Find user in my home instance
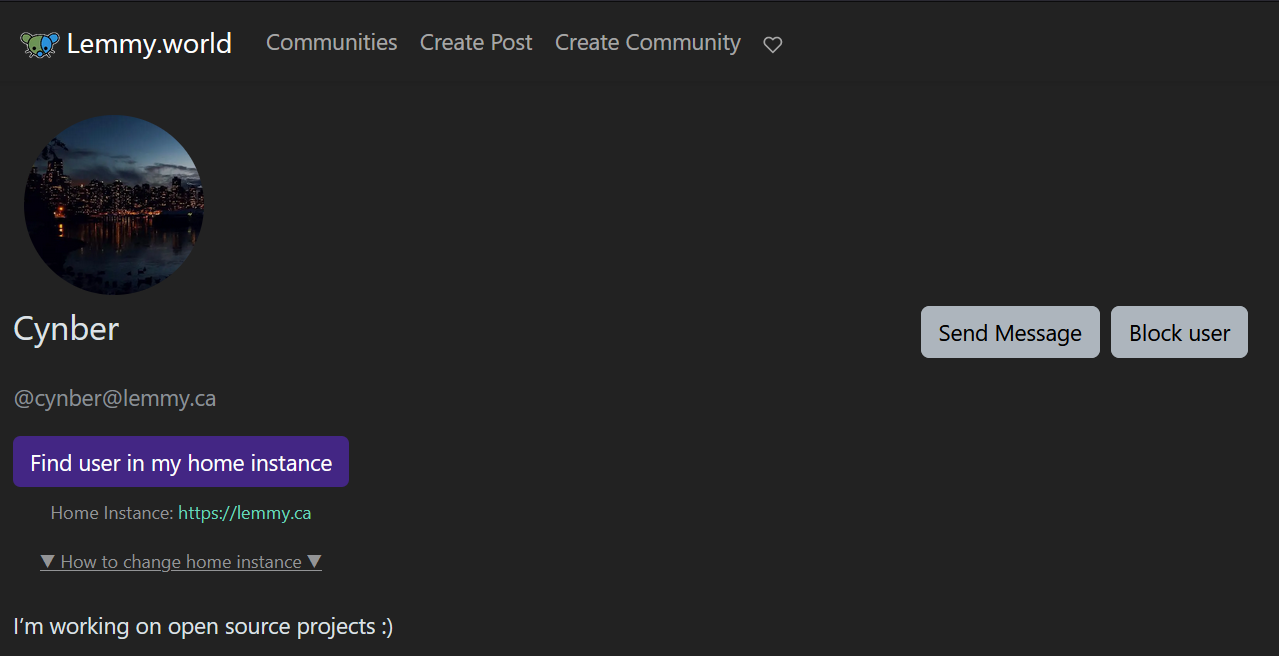 [x=181, y=462]
